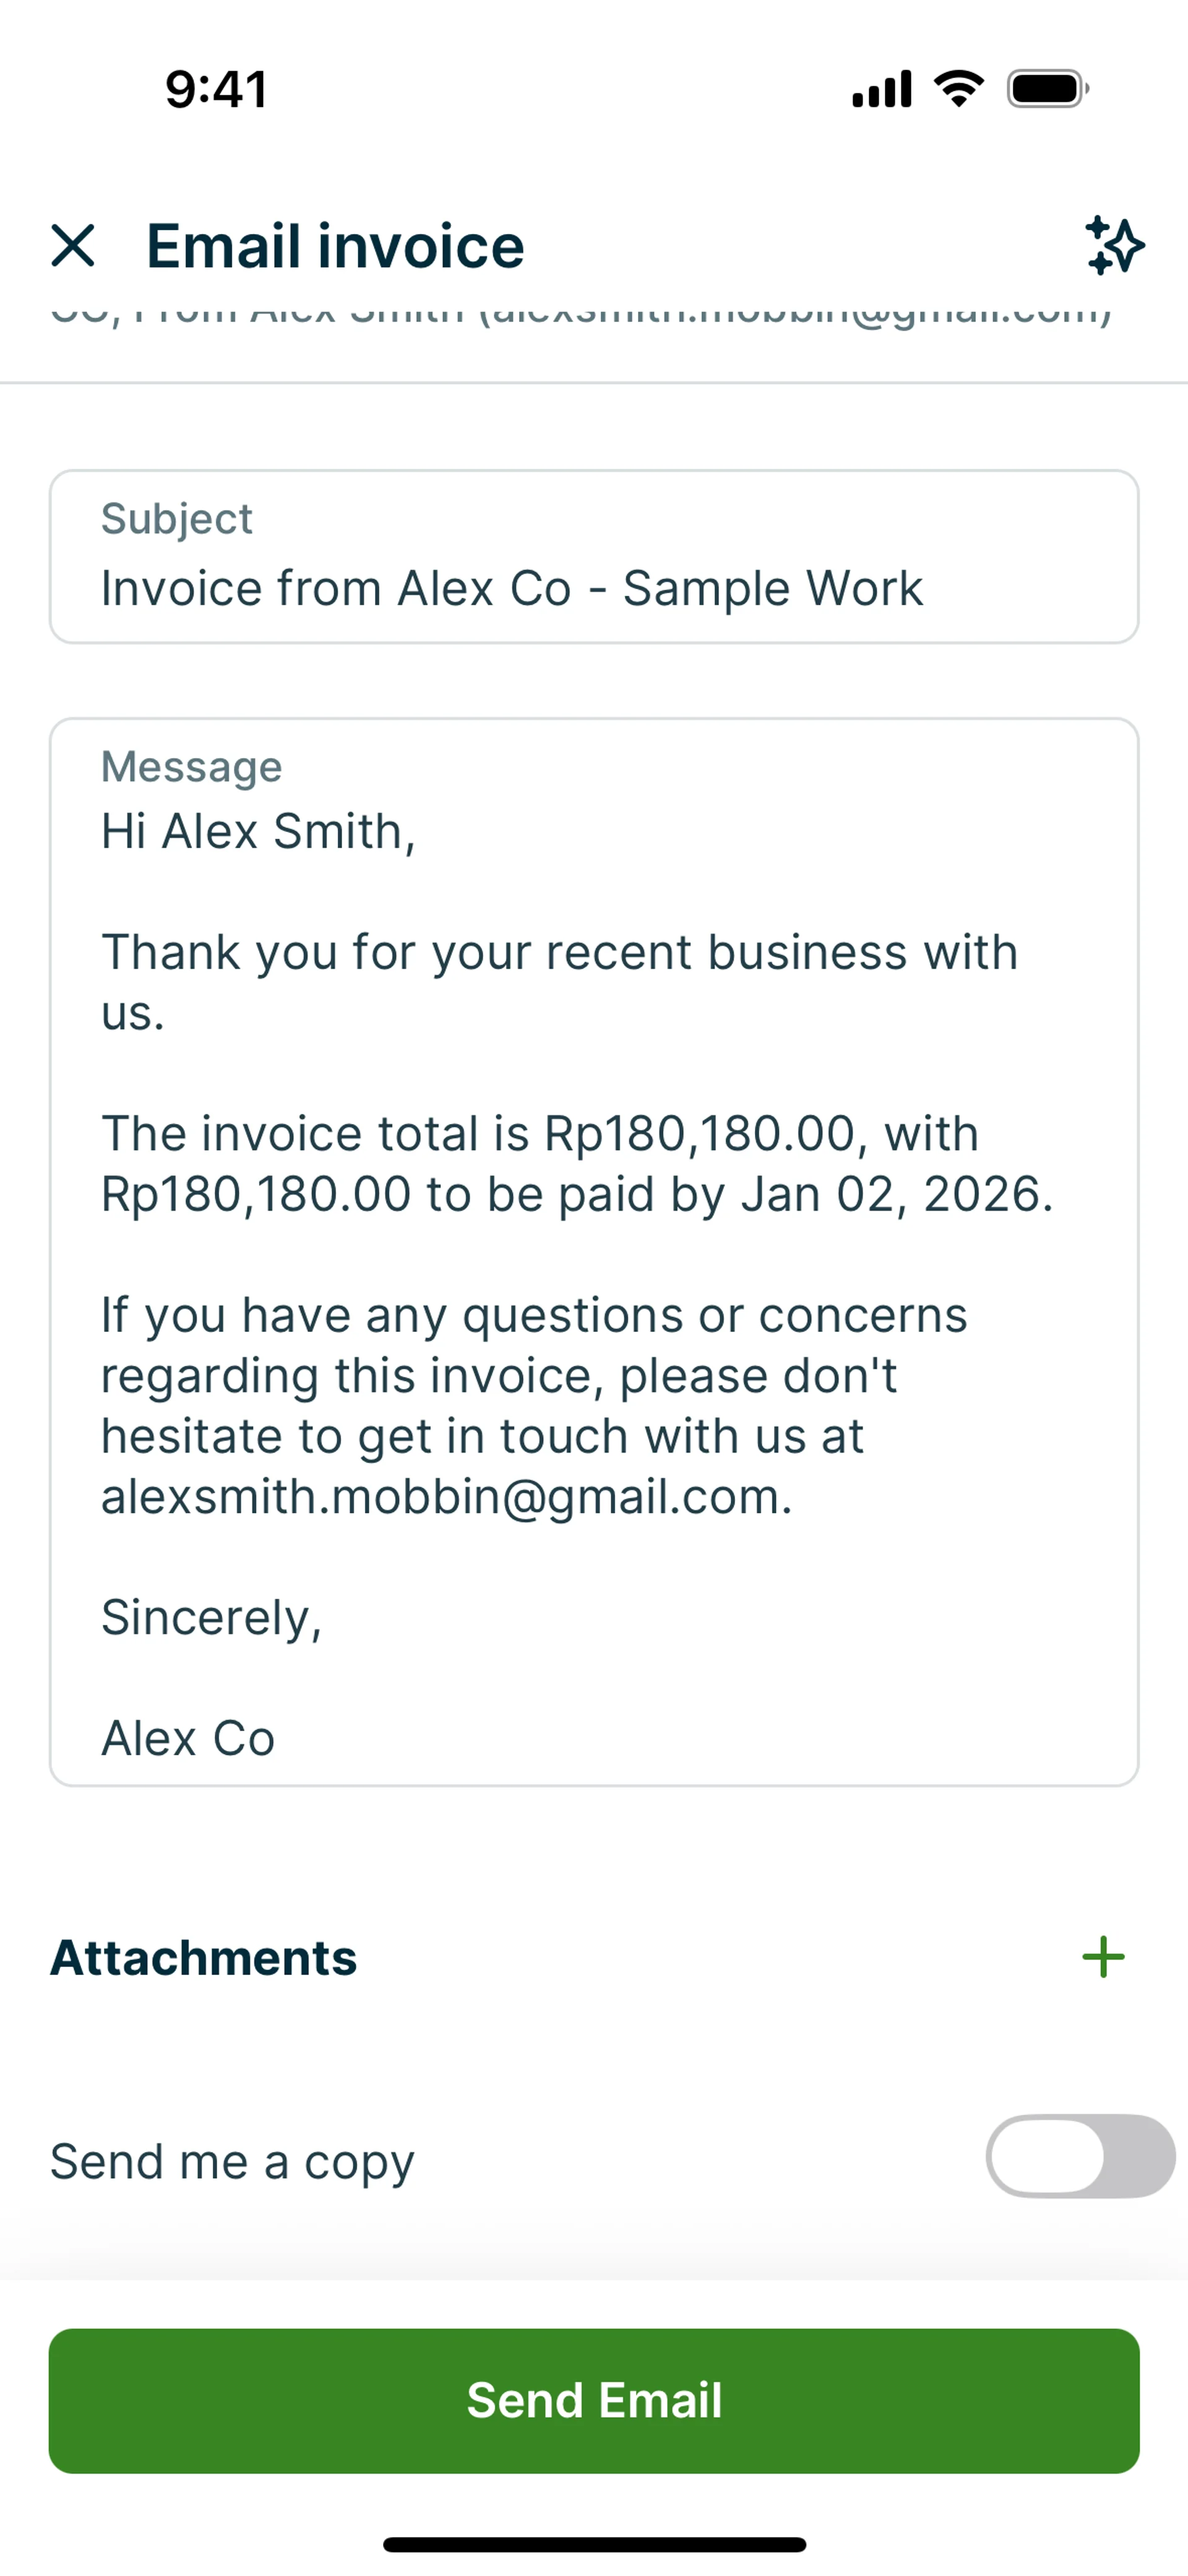Click the 'Sincerely,' line in message
The height and width of the screenshot is (2576, 1188).
tap(211, 1617)
